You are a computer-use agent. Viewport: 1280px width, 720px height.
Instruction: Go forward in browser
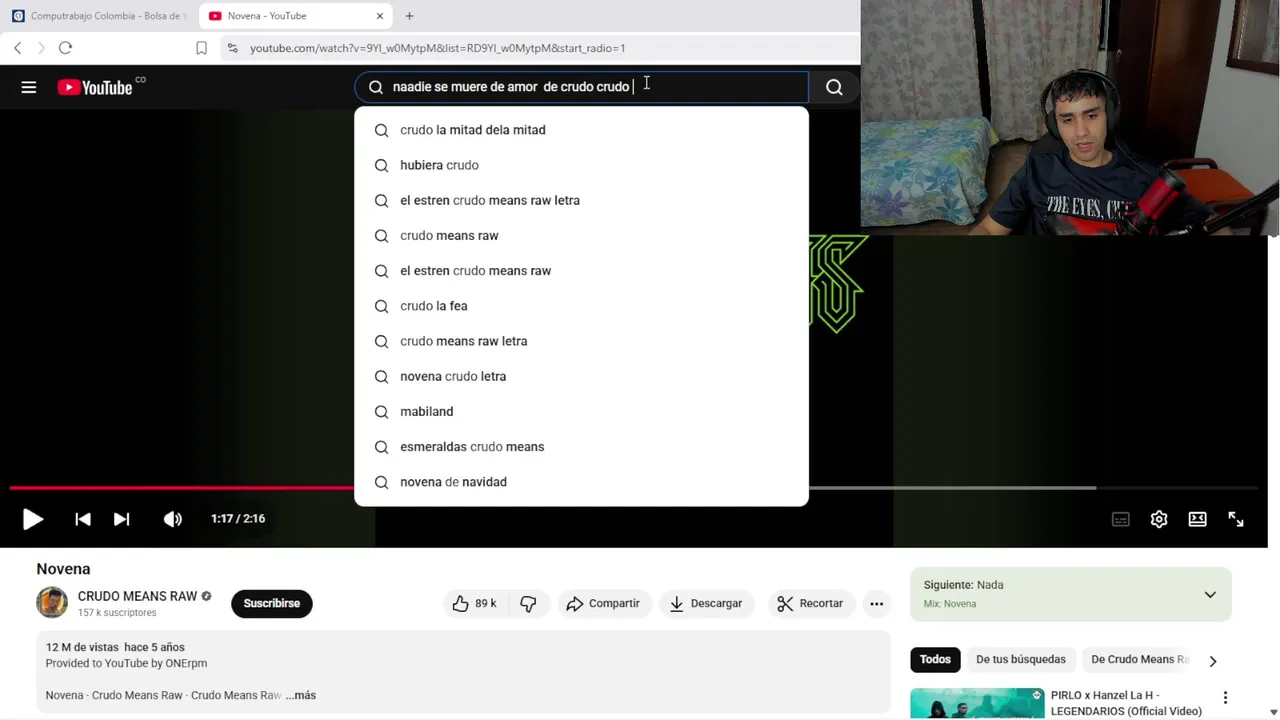click(41, 48)
